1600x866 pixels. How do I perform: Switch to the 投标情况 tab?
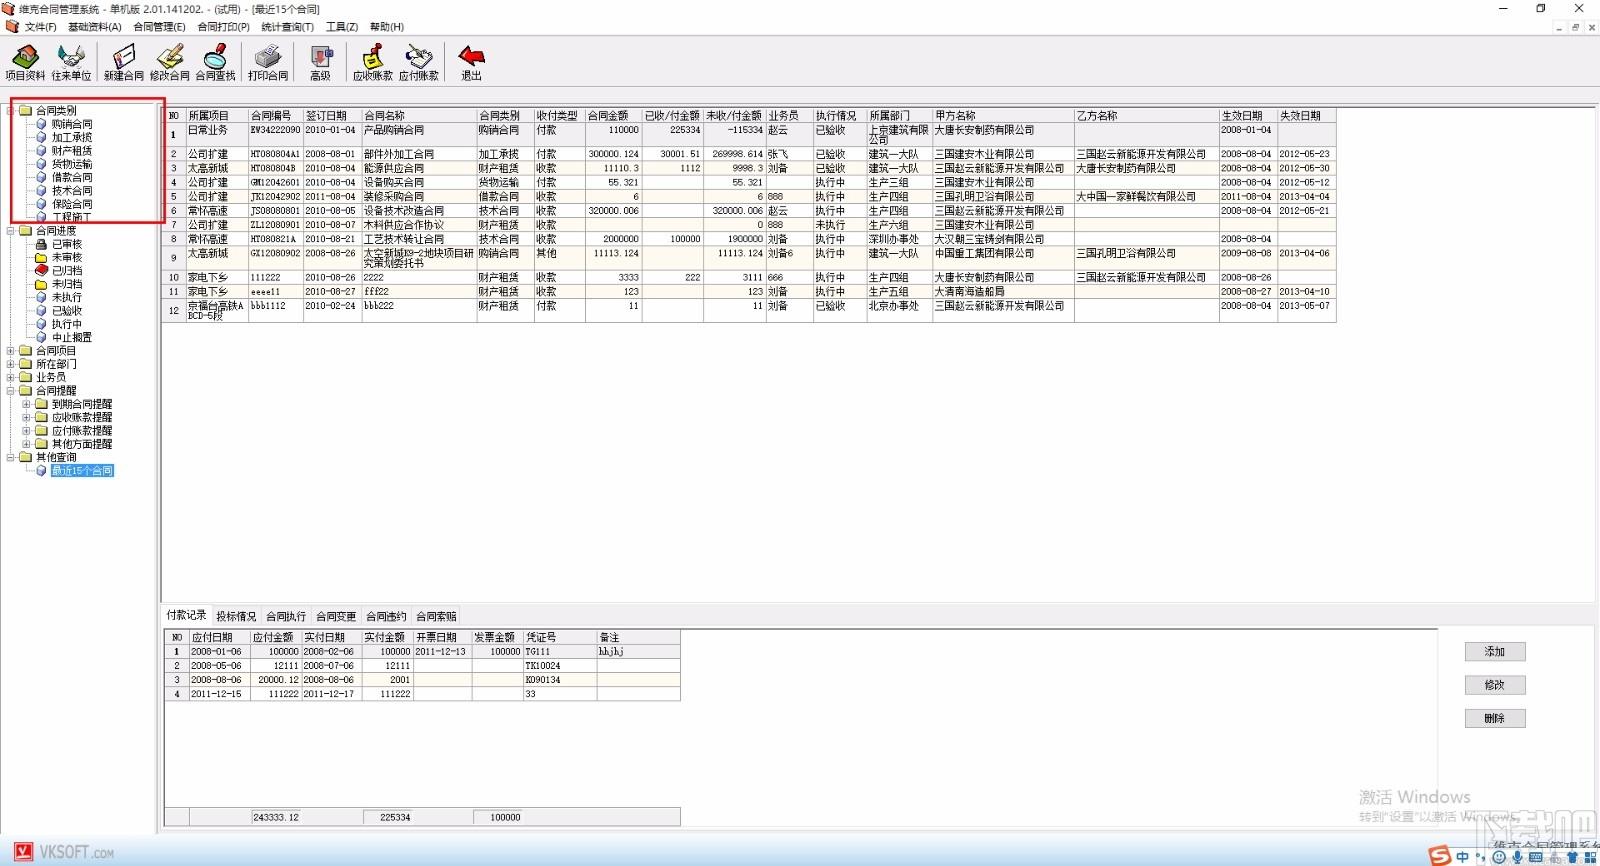(x=236, y=616)
